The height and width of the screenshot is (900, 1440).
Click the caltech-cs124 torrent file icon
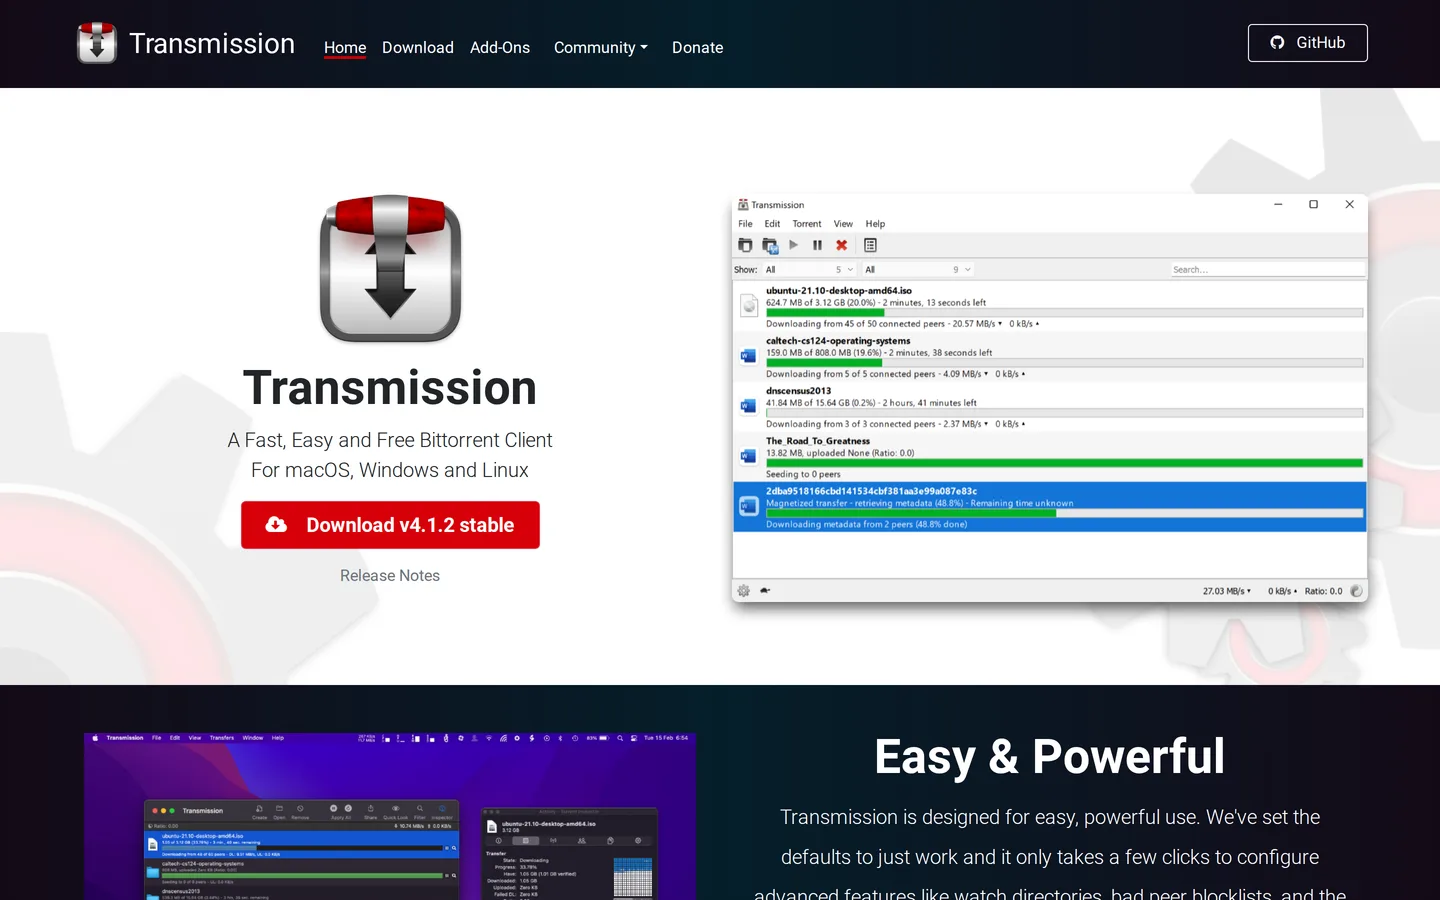tap(748, 356)
